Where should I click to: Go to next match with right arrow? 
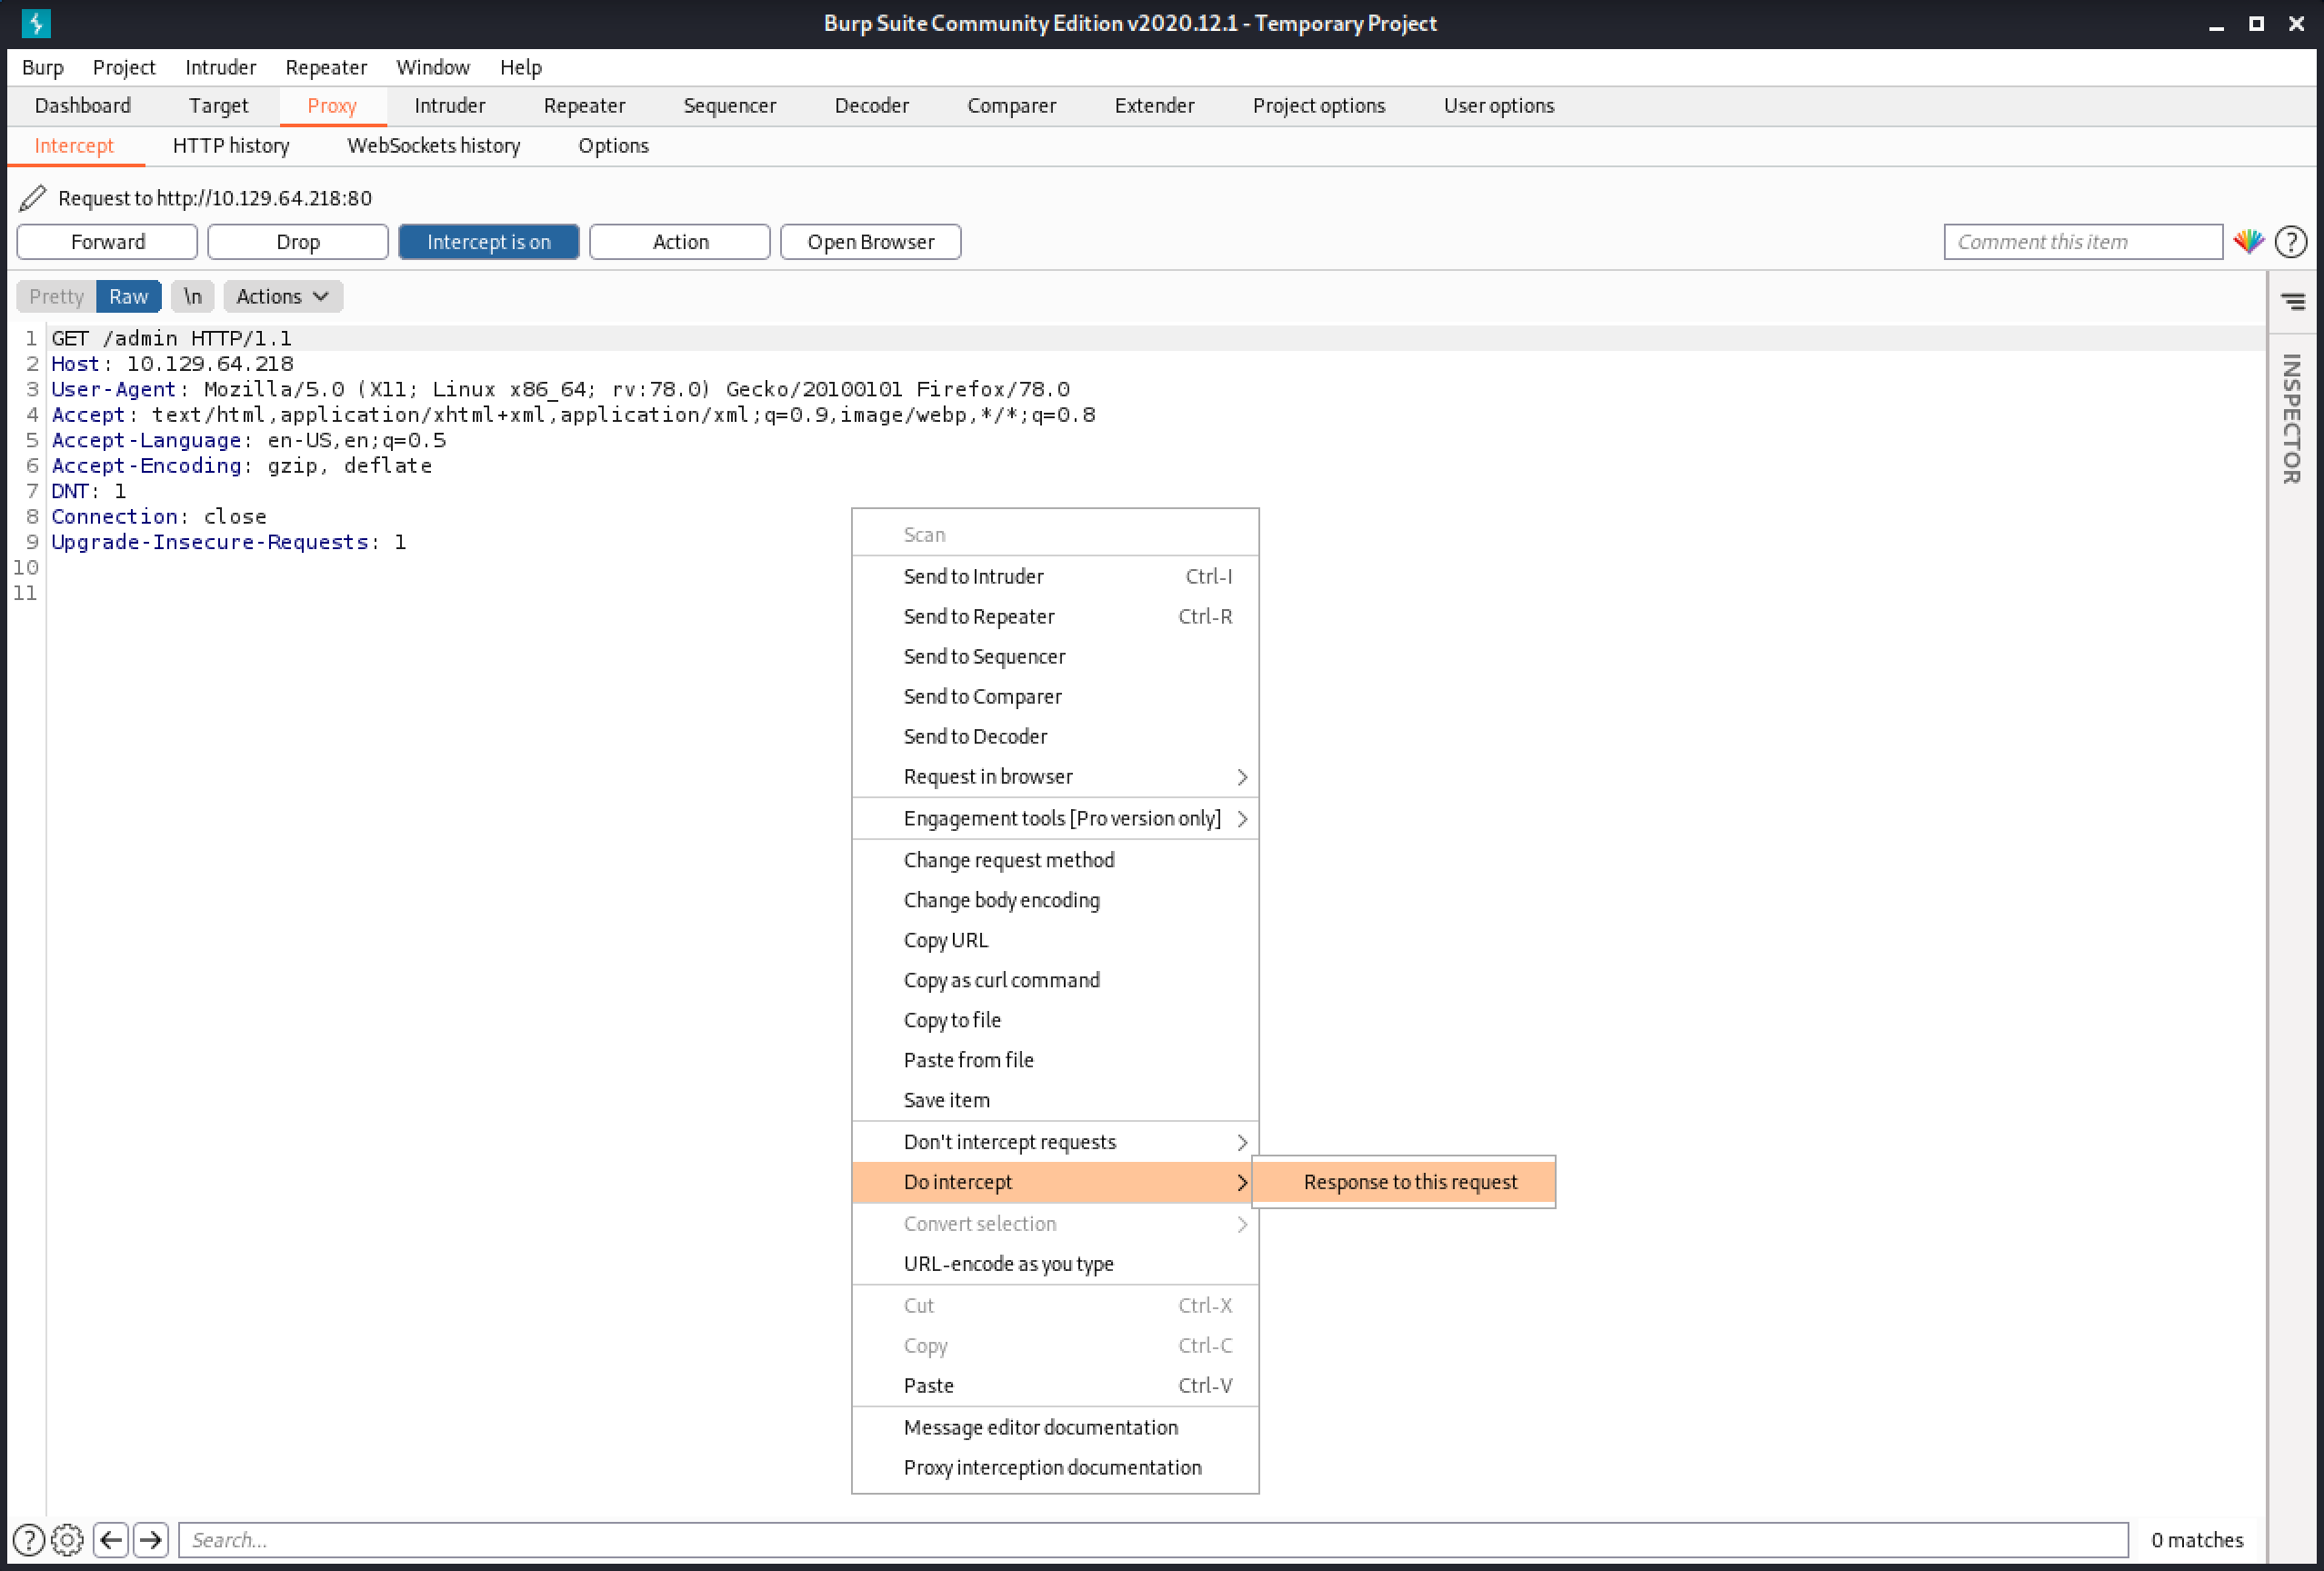(151, 1540)
